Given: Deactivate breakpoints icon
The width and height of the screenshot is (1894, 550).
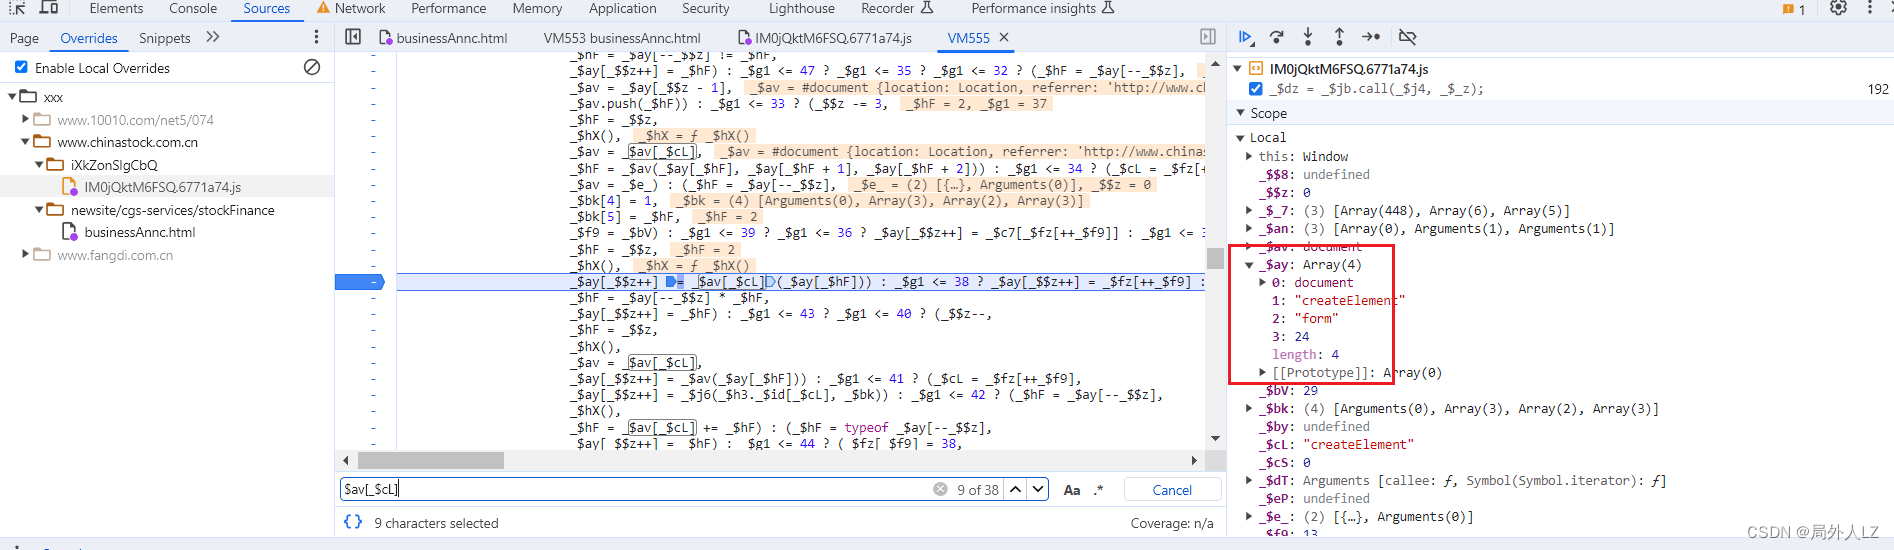Looking at the screenshot, I should tap(1407, 37).
